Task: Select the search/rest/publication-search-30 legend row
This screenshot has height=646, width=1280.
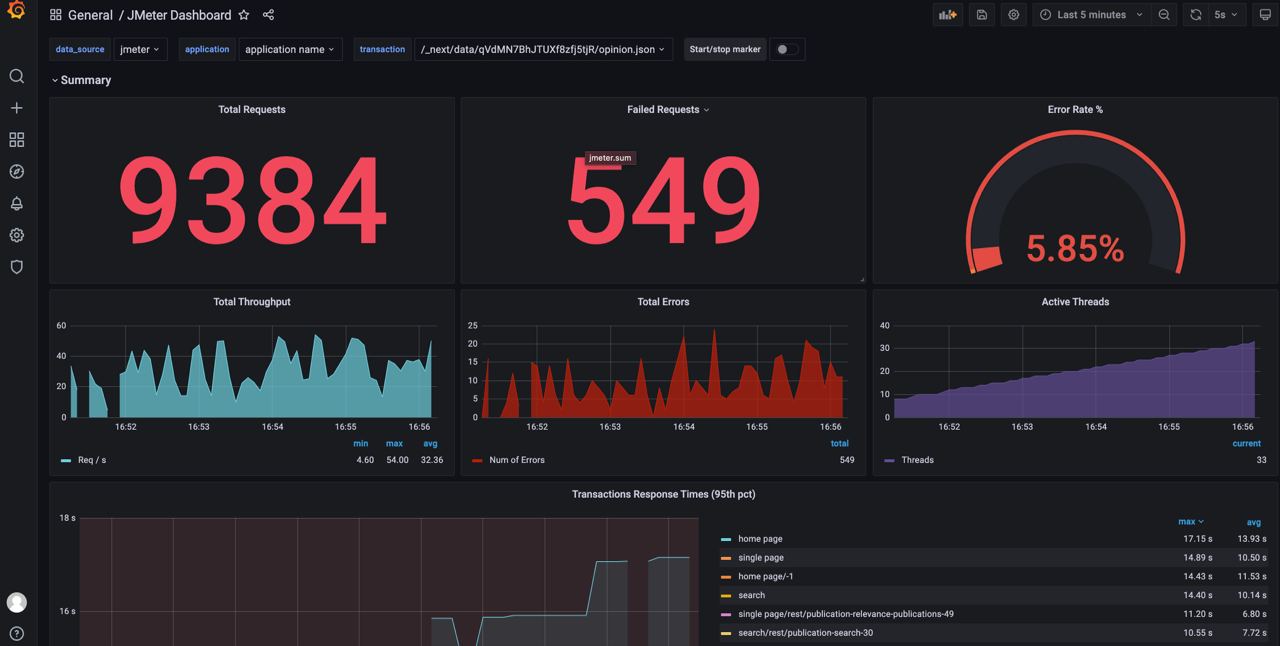Action: (994, 633)
